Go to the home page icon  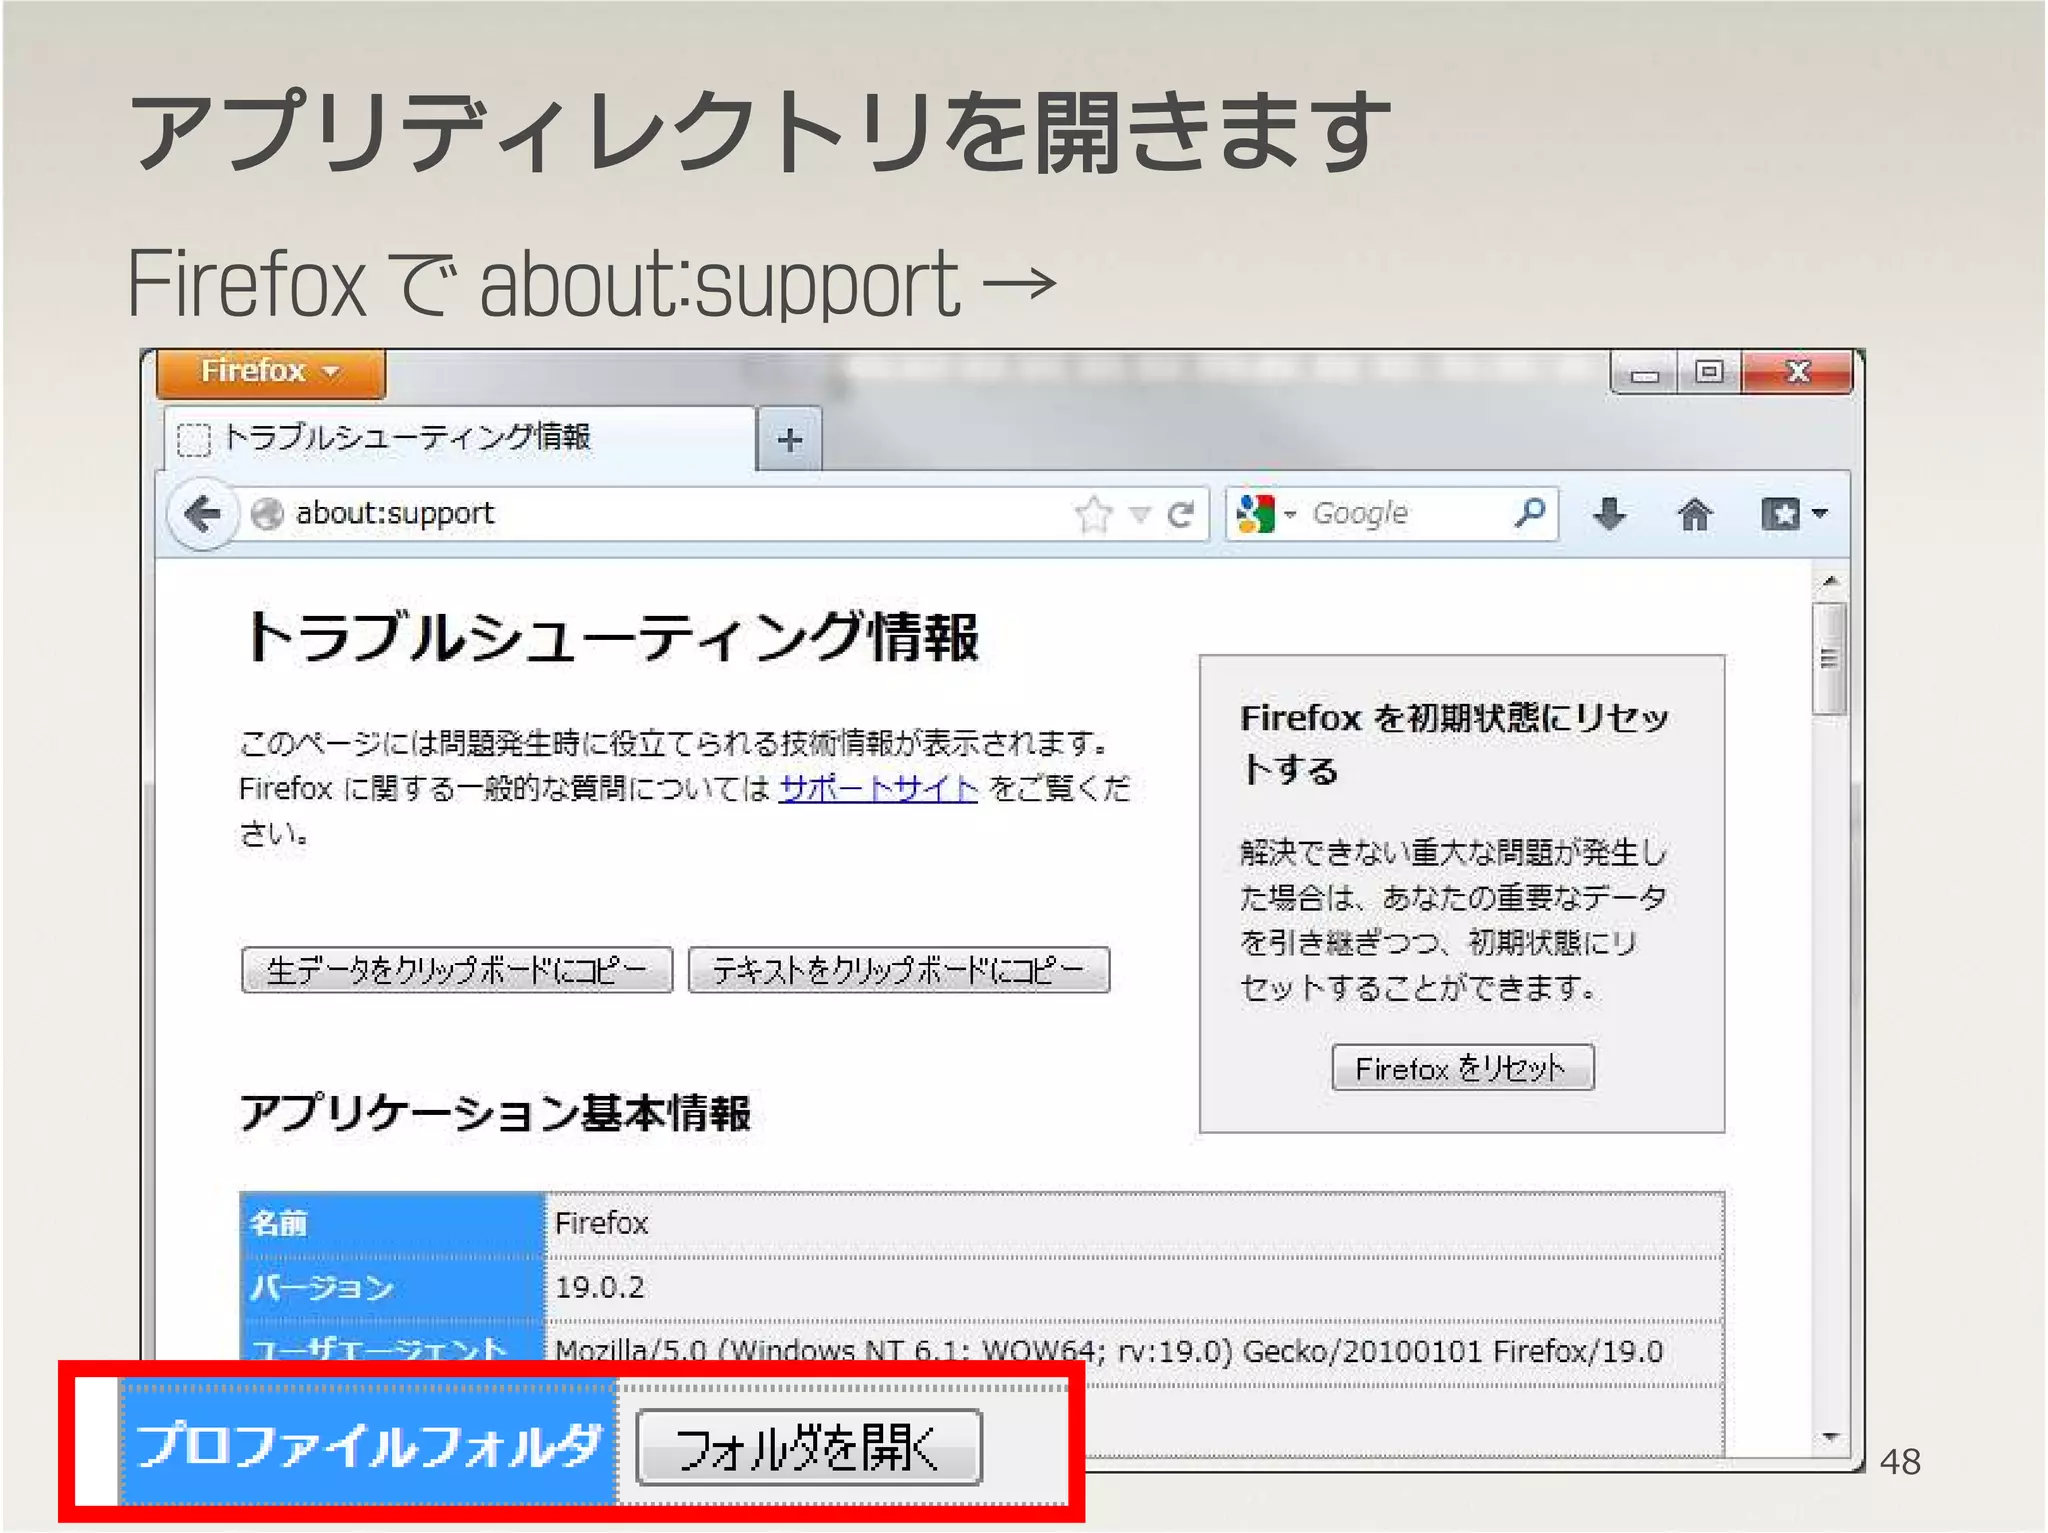(1694, 514)
